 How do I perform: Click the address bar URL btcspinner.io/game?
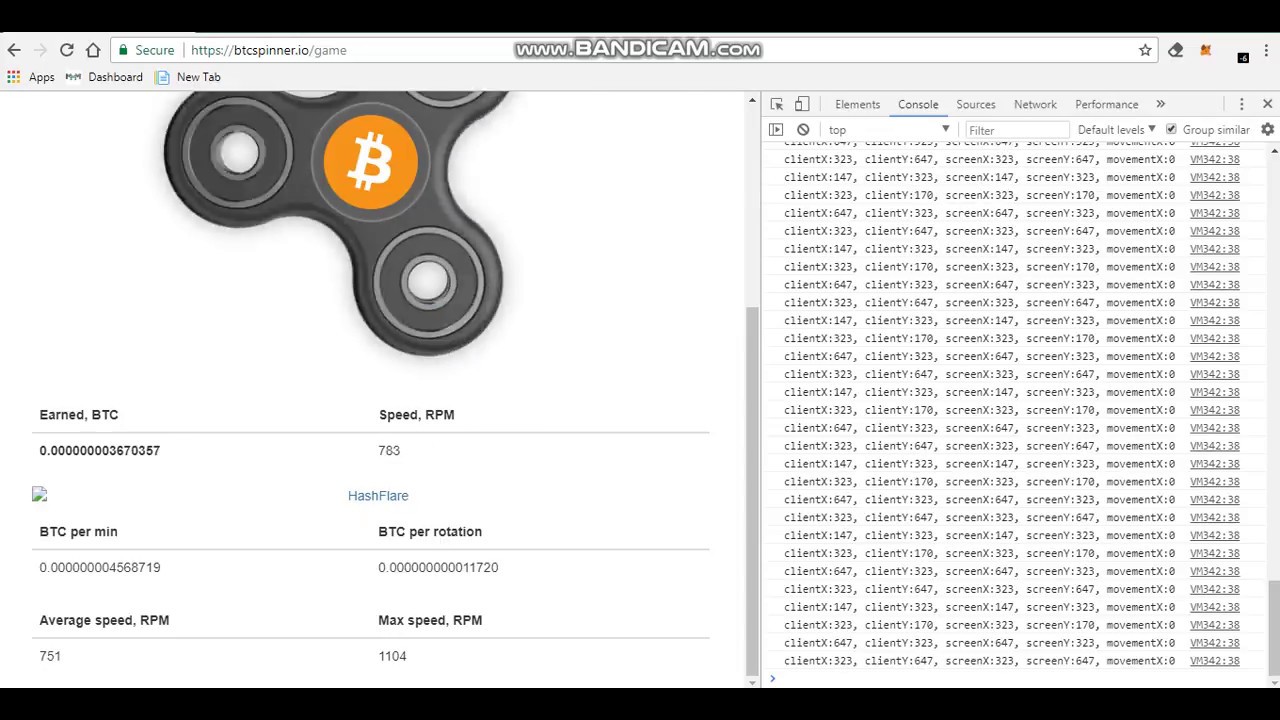(x=269, y=50)
